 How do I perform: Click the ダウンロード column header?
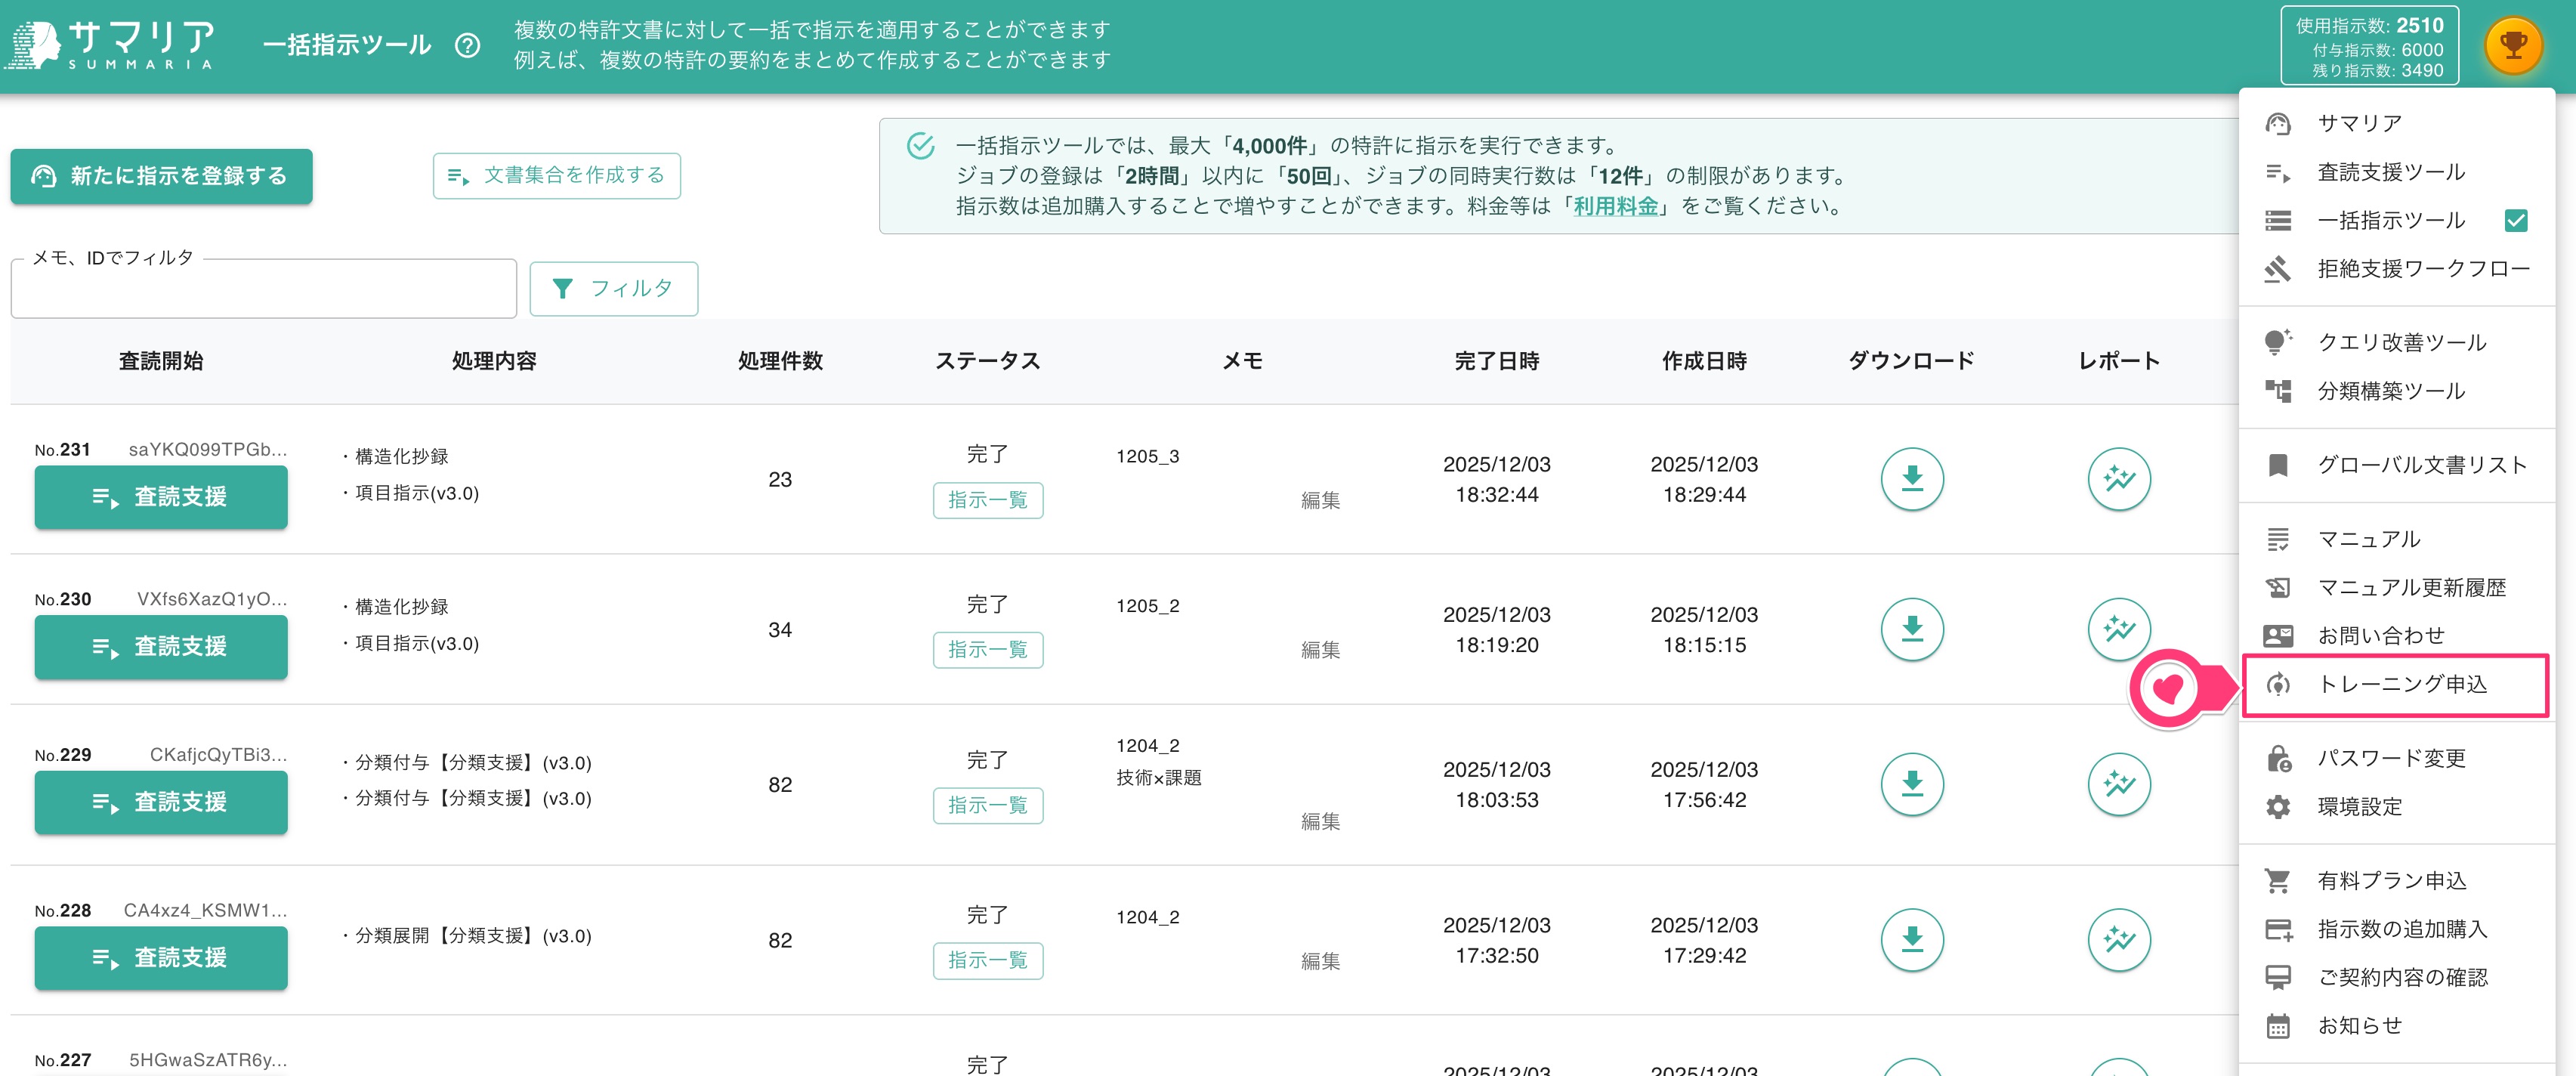pyautogui.click(x=1911, y=361)
